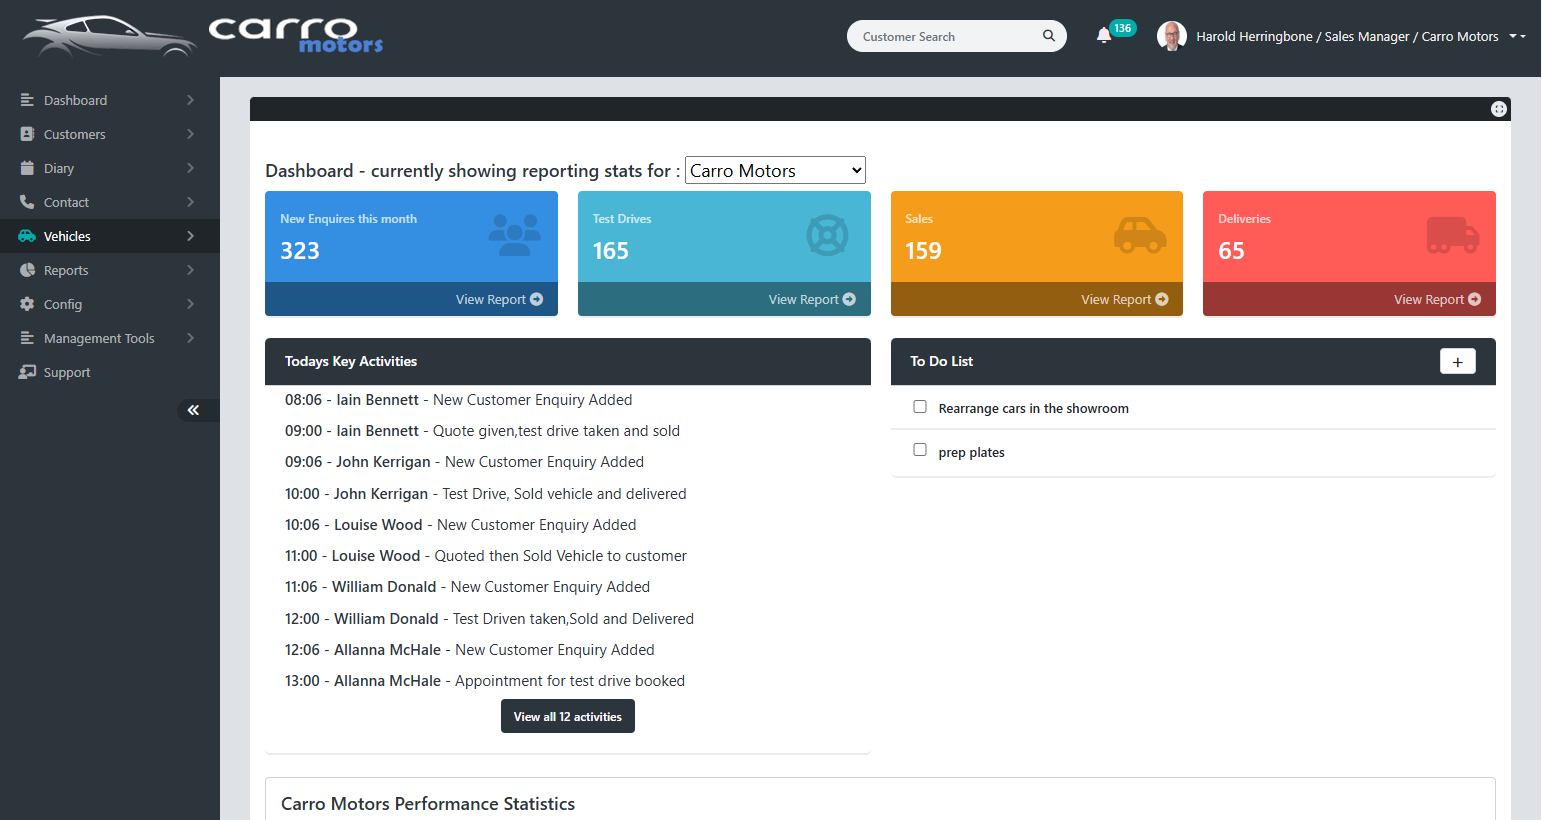Open the user account dropdown arrow
This screenshot has width=1542, height=820.
[1517, 36]
